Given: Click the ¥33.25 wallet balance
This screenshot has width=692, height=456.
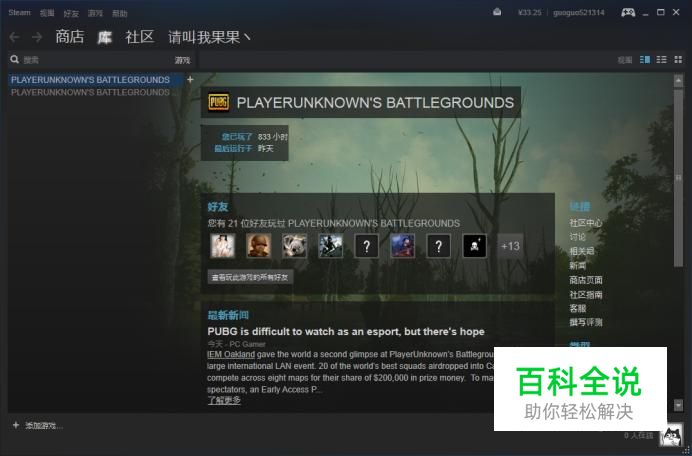Looking at the screenshot, I should point(530,12).
